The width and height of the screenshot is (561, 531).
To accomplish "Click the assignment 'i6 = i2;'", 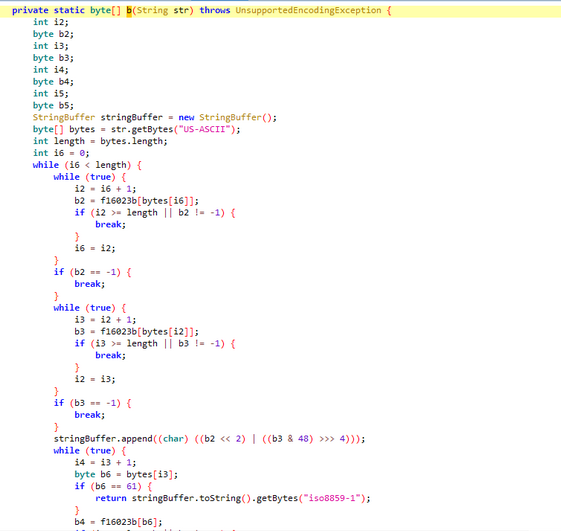I will tap(95, 248).
